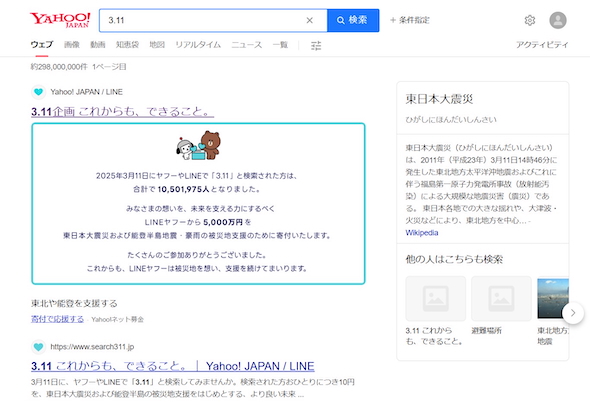
Task: Open アクティビティ link
Action: click(x=542, y=44)
